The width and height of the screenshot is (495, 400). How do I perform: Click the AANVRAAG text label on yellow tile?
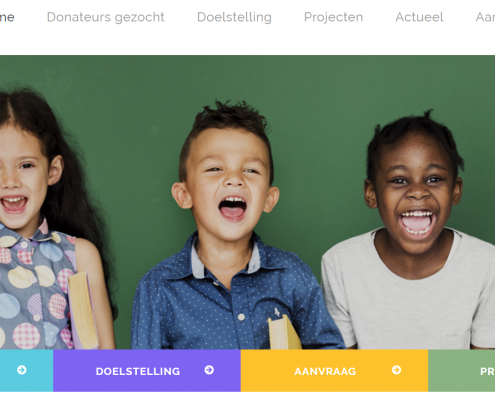[325, 371]
